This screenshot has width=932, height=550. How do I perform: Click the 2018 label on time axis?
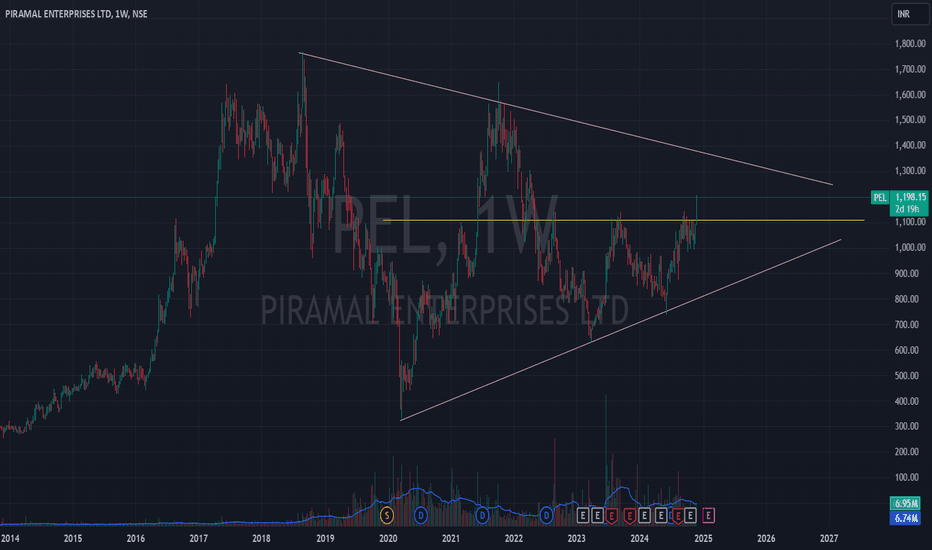(x=262, y=539)
